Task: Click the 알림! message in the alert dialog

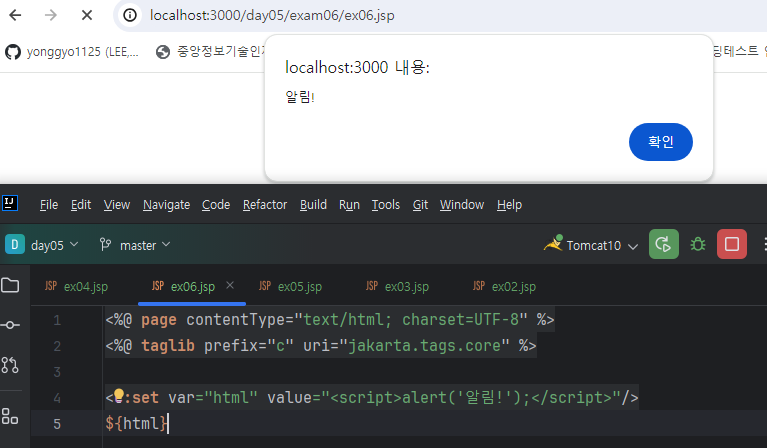Action: click(300, 97)
